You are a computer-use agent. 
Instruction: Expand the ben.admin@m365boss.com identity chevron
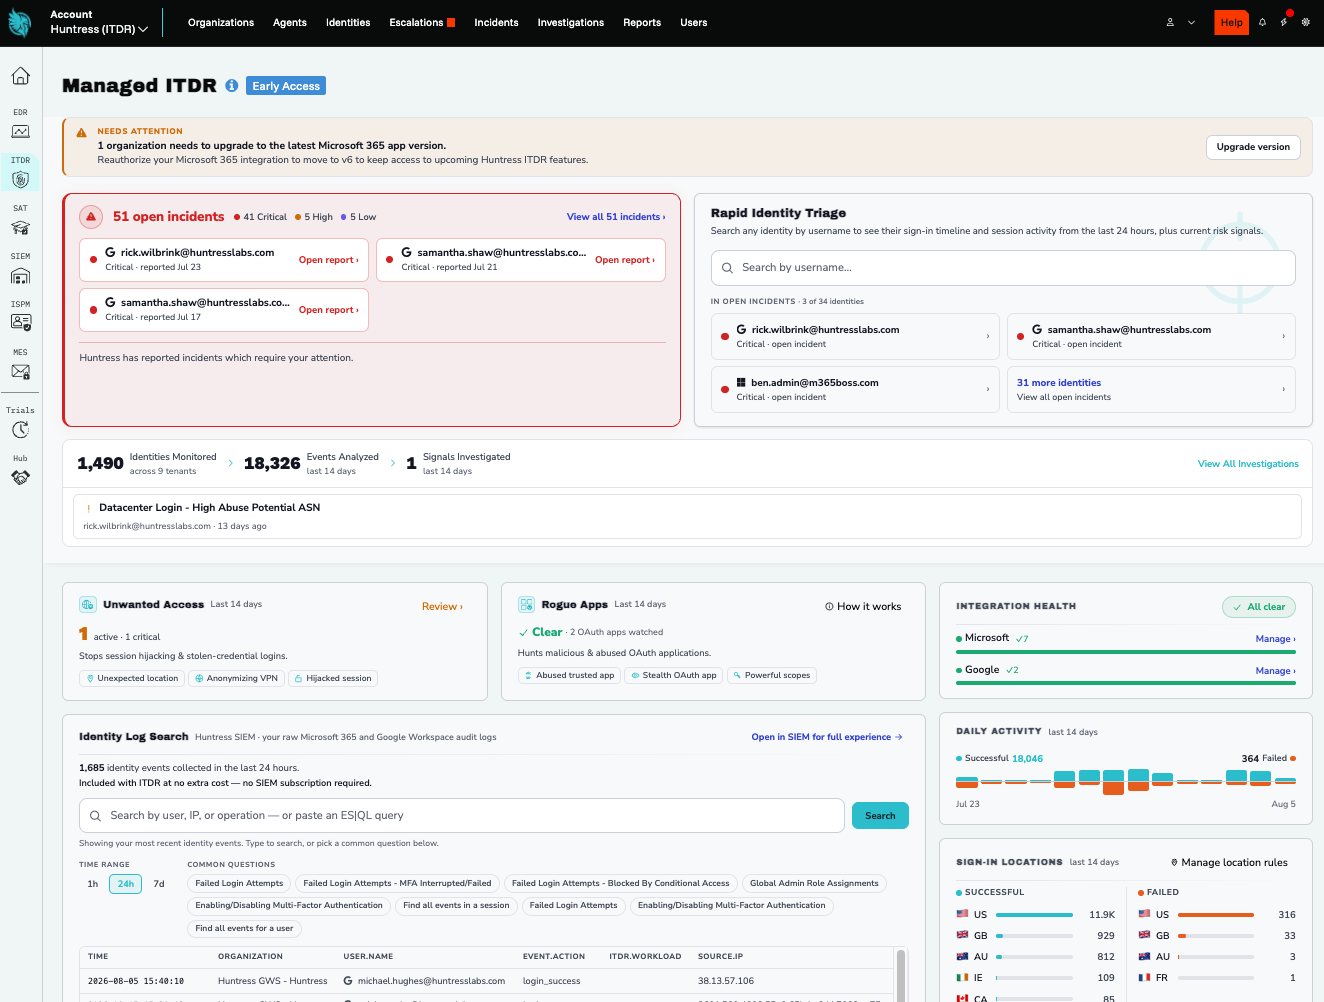pos(988,389)
